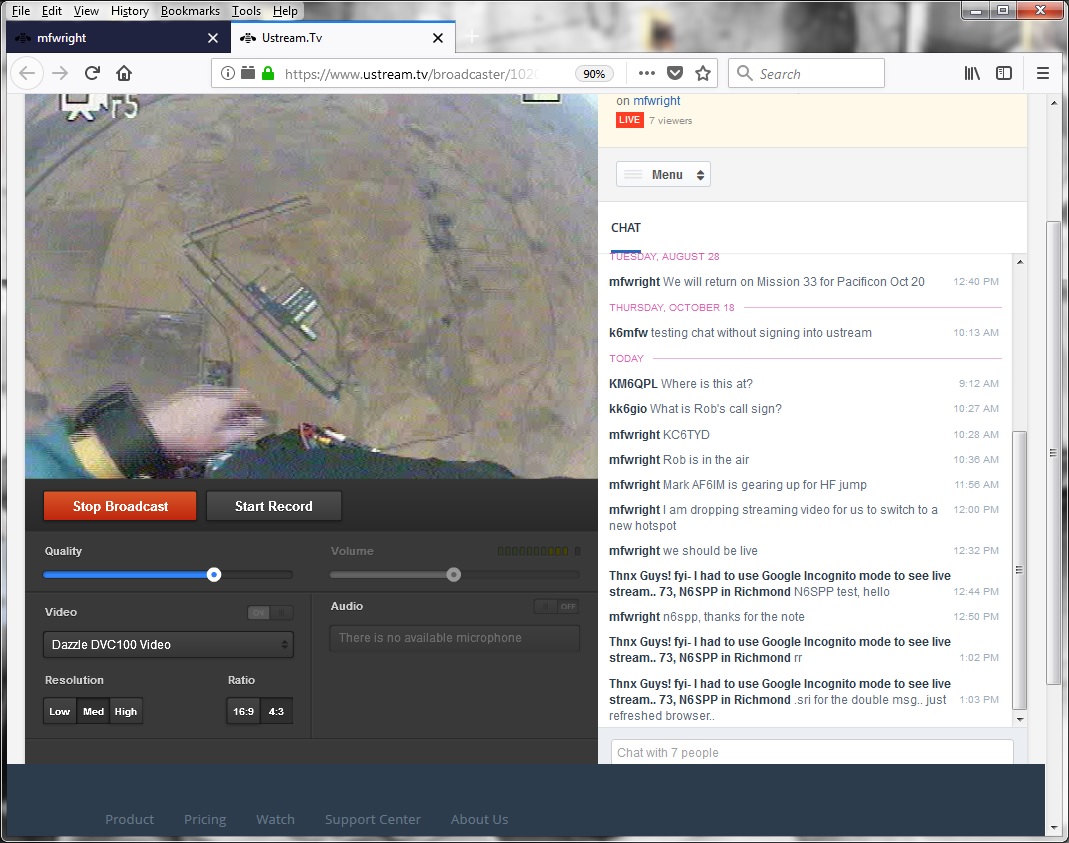Viewport: 1069px width, 843px height.
Task: Set resolution to High
Action: click(x=126, y=712)
